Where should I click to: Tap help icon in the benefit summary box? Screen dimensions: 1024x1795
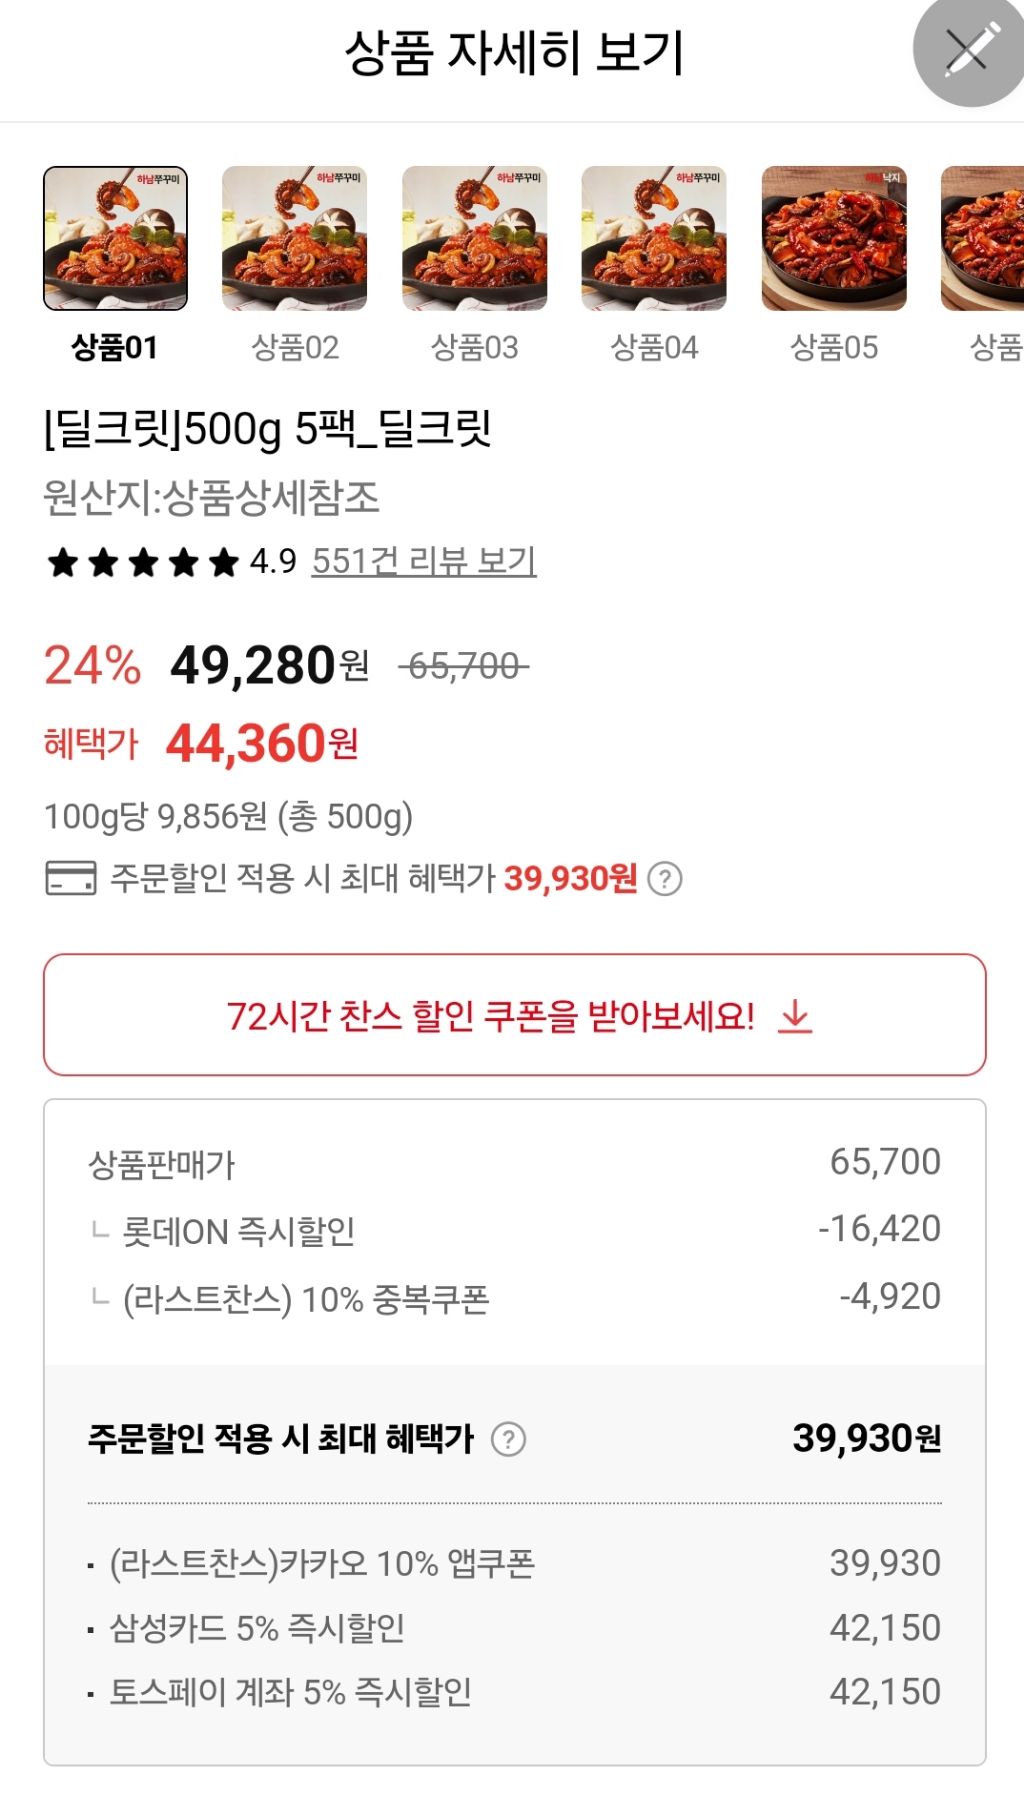[508, 1439]
